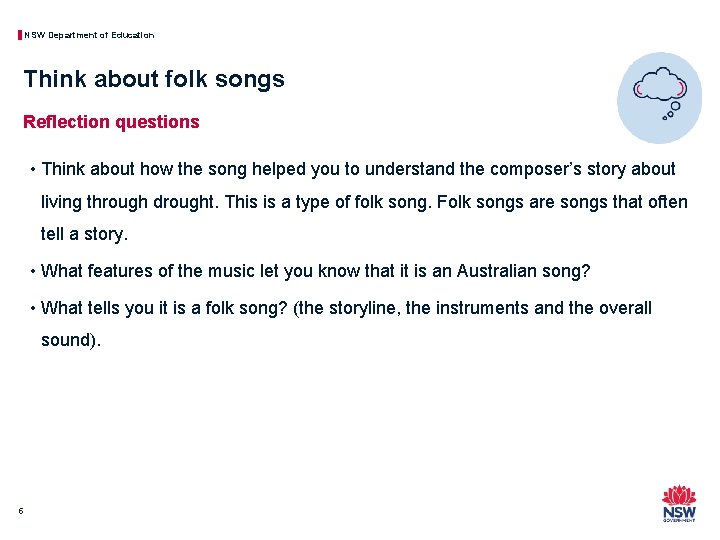This screenshot has height=540, width=720.
Task: Click the "GOVERNMENT" text under the NSW logo
Action: [679, 522]
